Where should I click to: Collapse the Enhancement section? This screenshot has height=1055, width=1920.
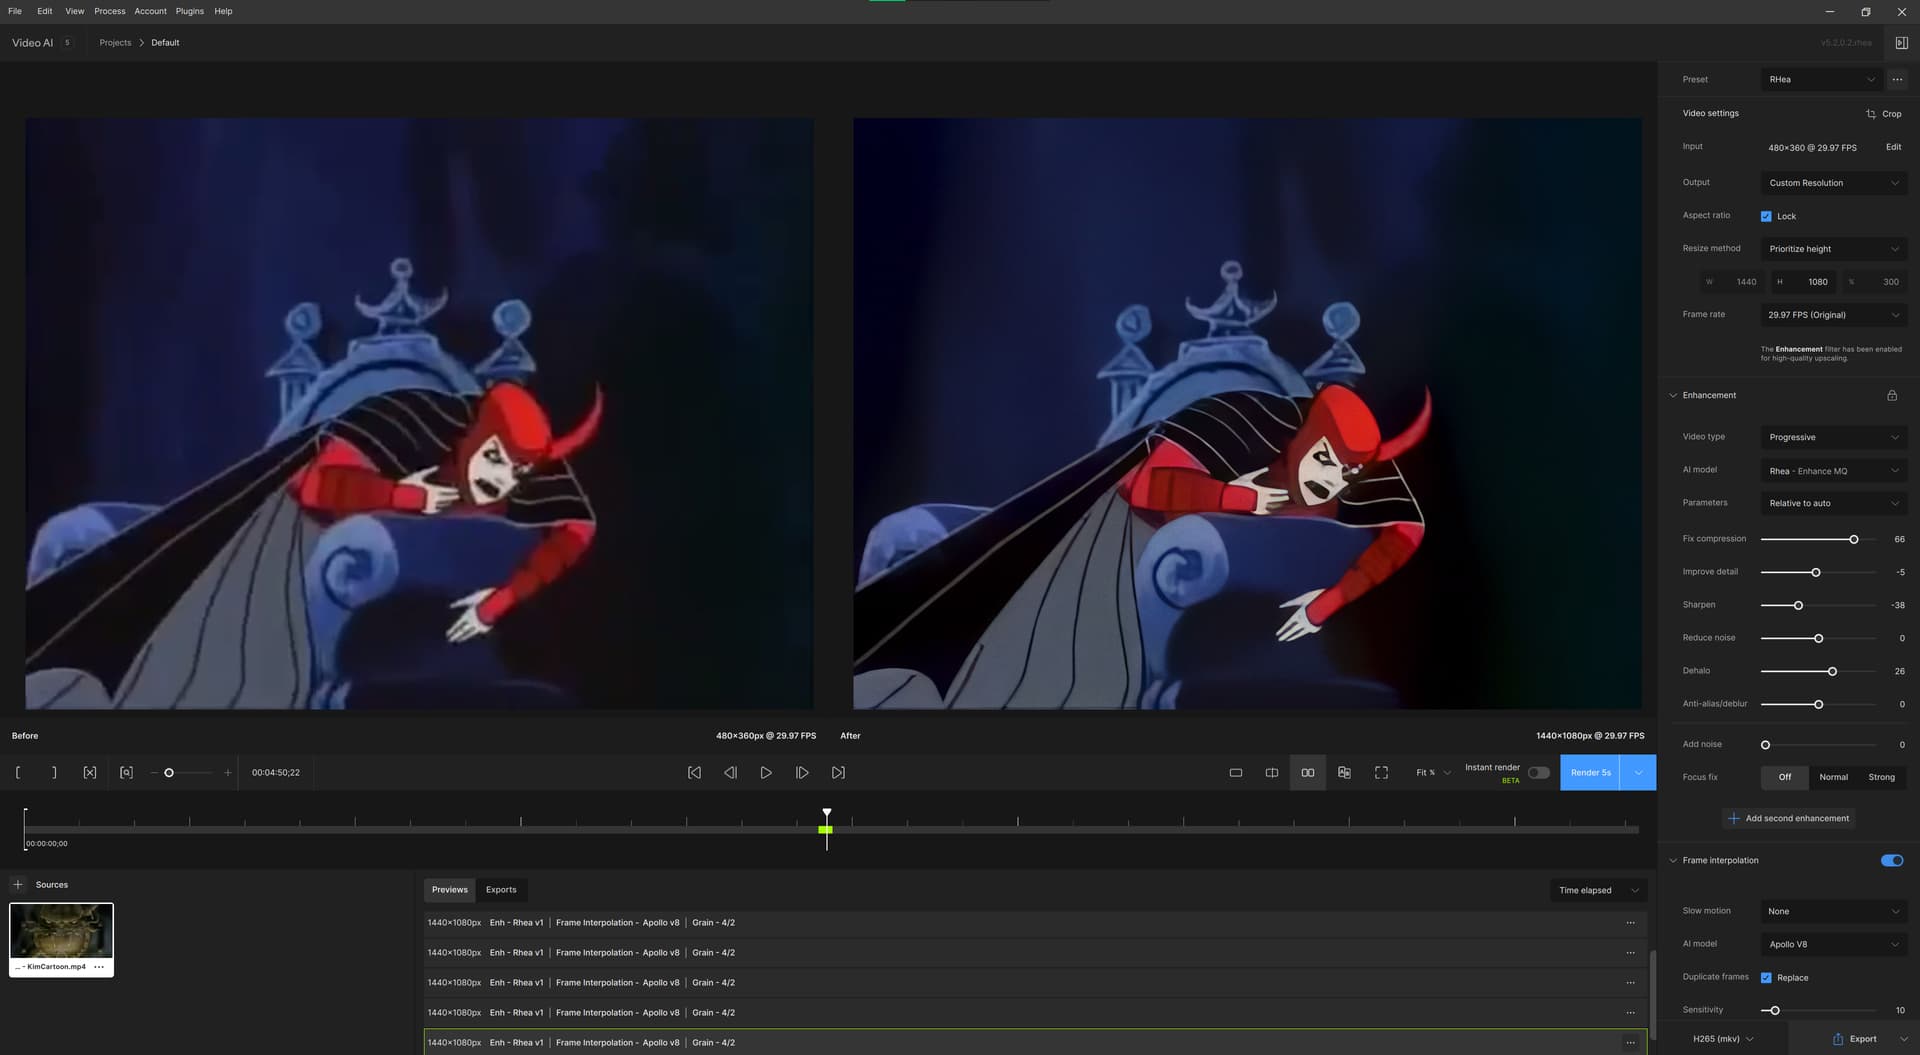tap(1673, 396)
